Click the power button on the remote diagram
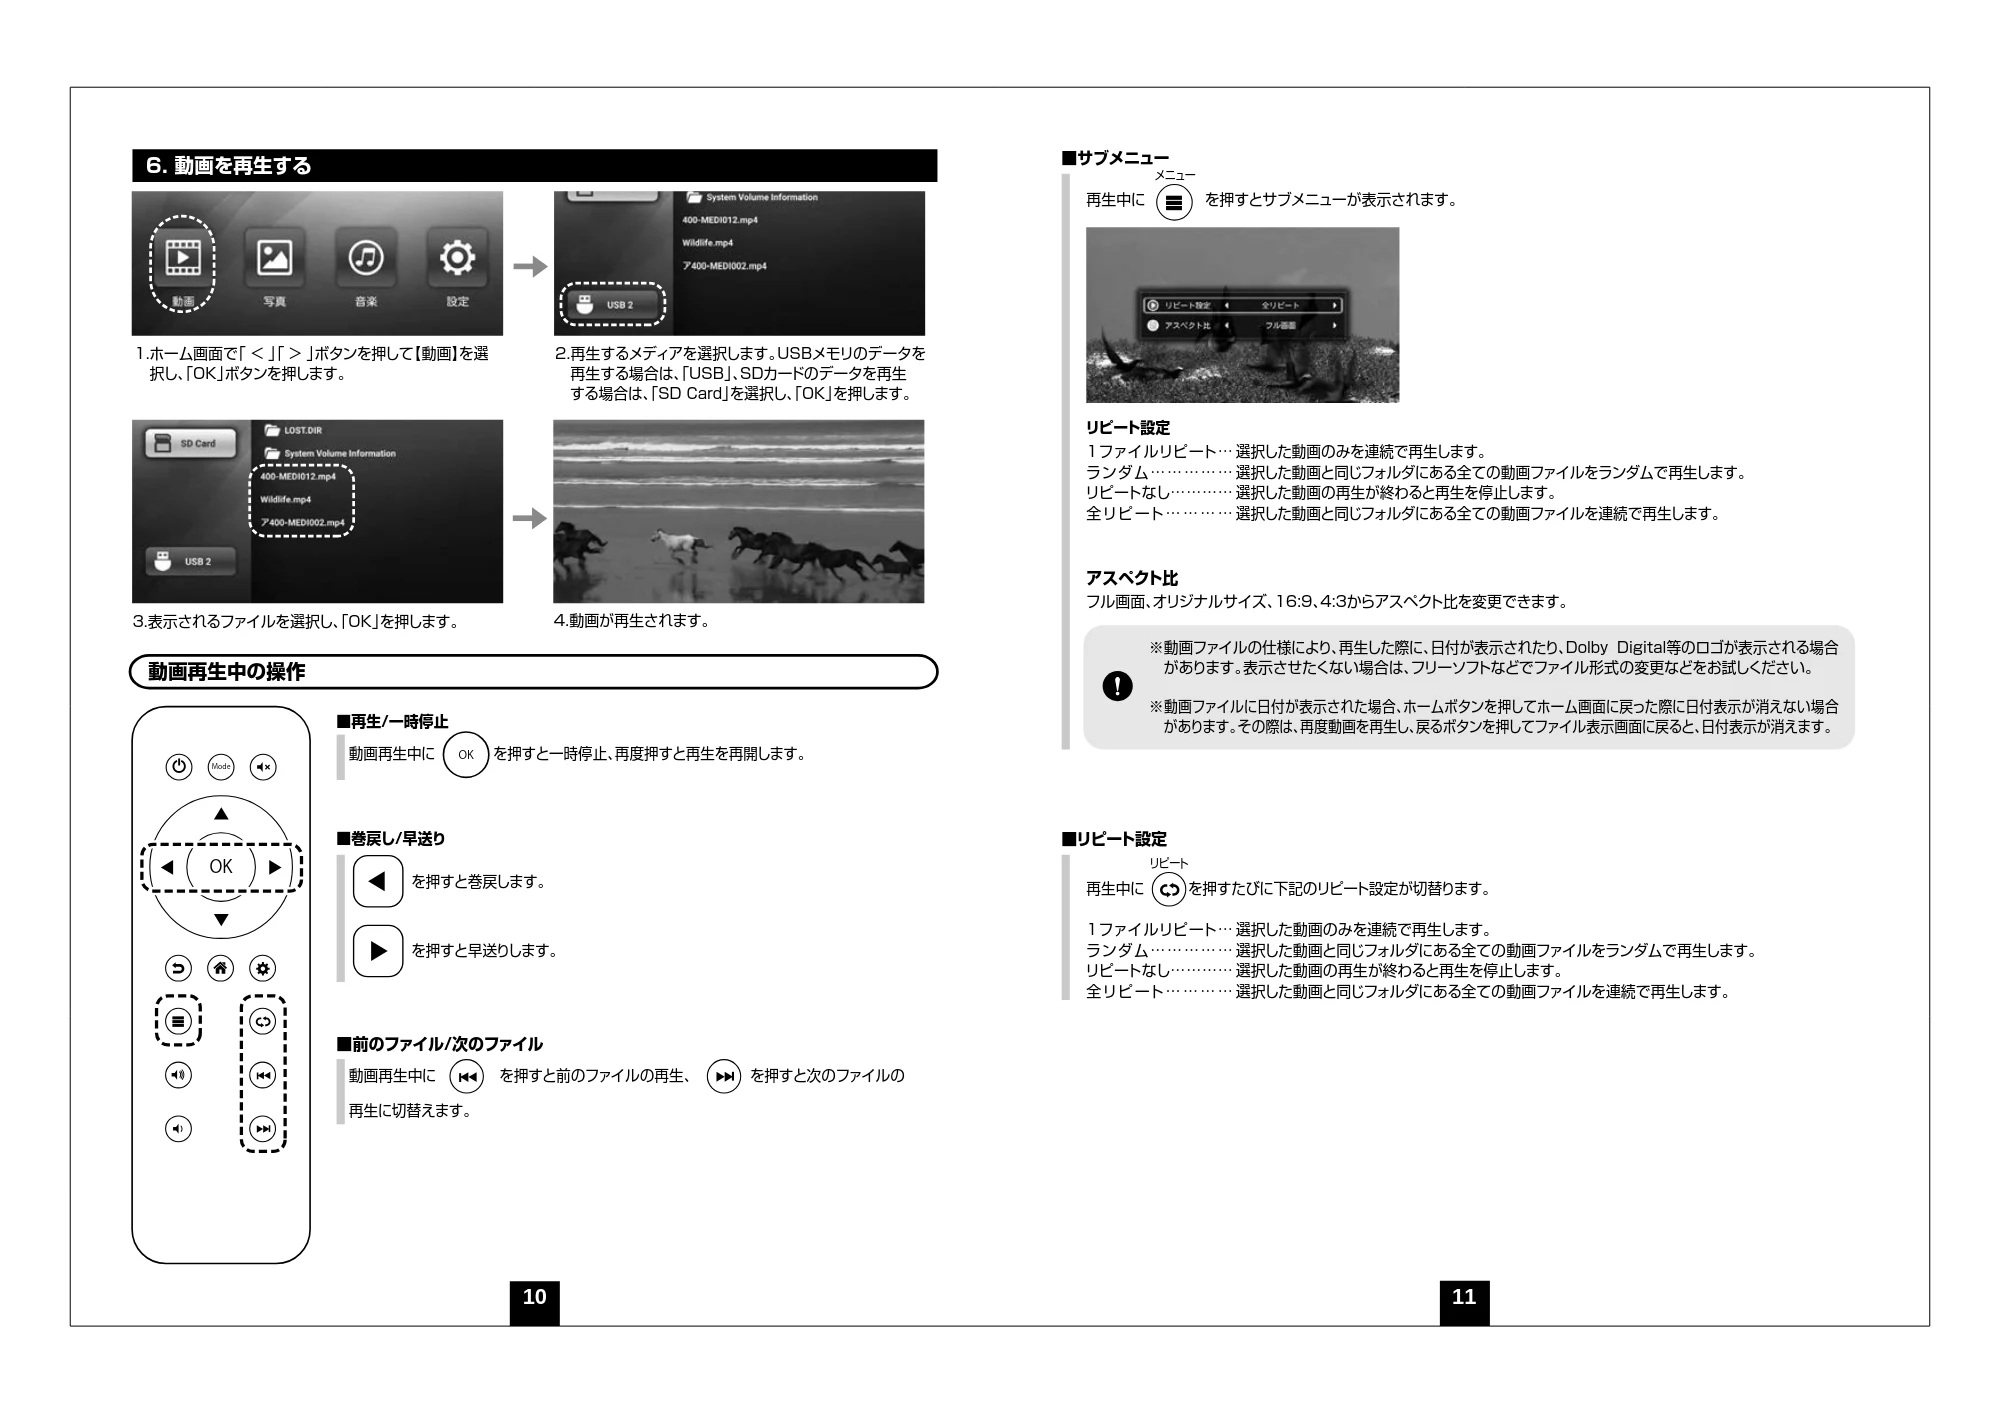The height and width of the screenshot is (1414, 2000). (x=178, y=767)
